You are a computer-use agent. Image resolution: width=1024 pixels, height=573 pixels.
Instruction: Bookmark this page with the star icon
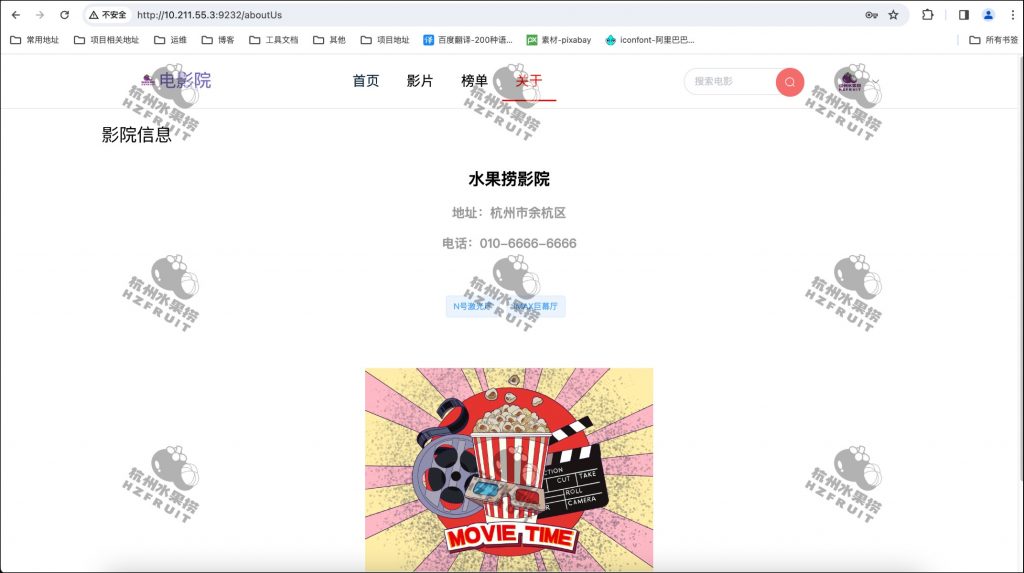893,14
